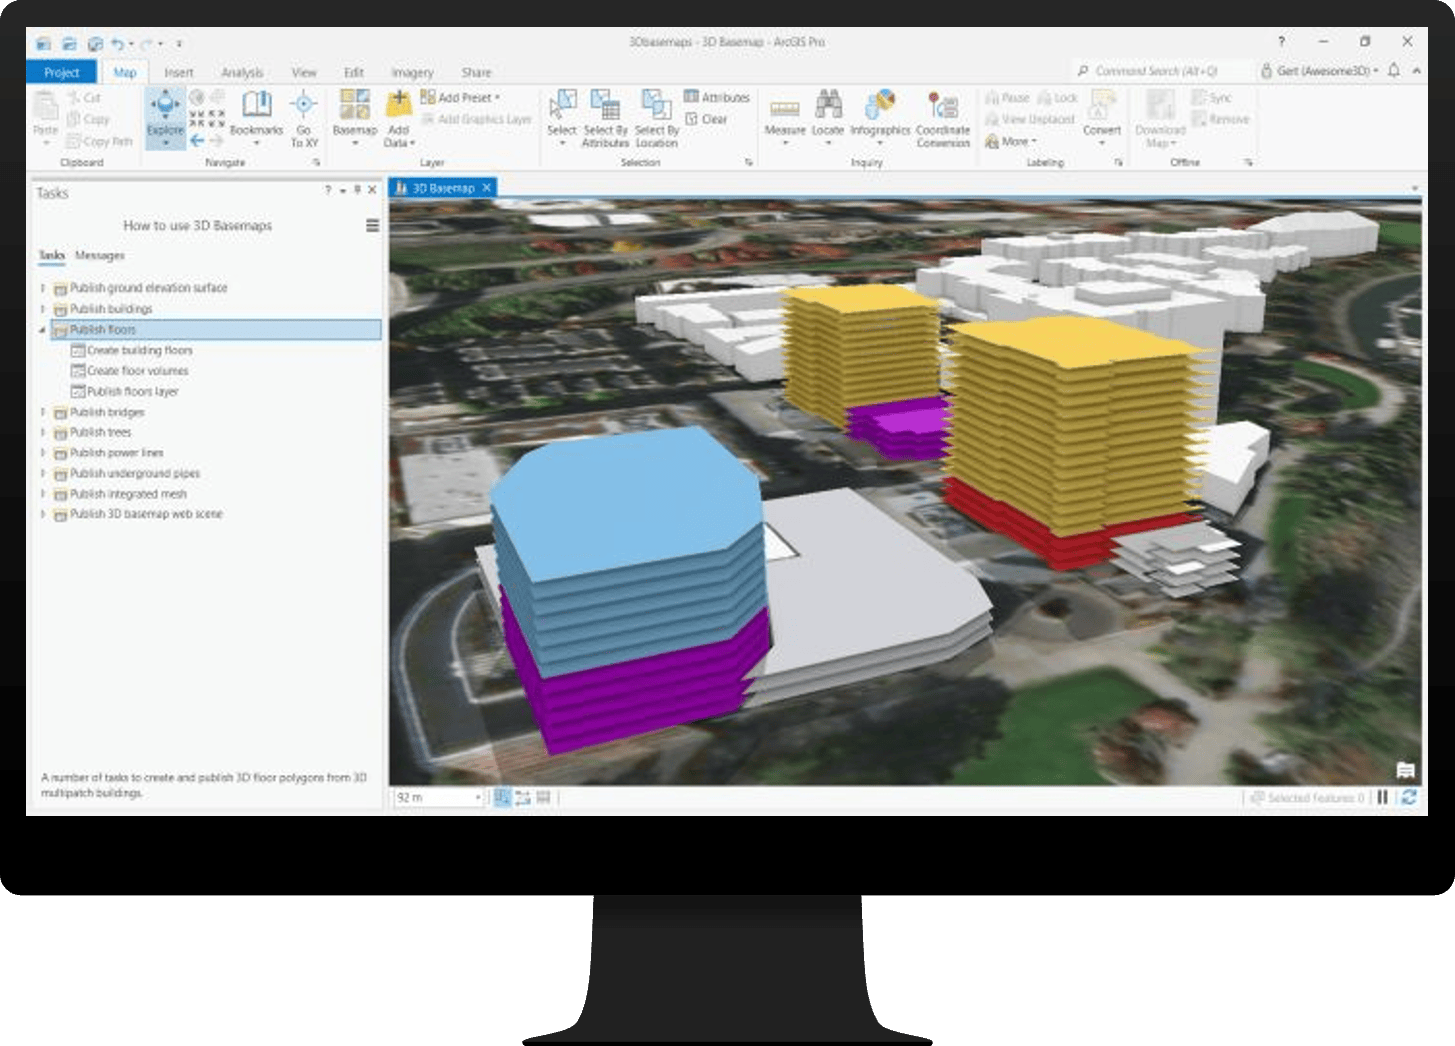Switch to the Imagery ribbon tab

point(413,72)
